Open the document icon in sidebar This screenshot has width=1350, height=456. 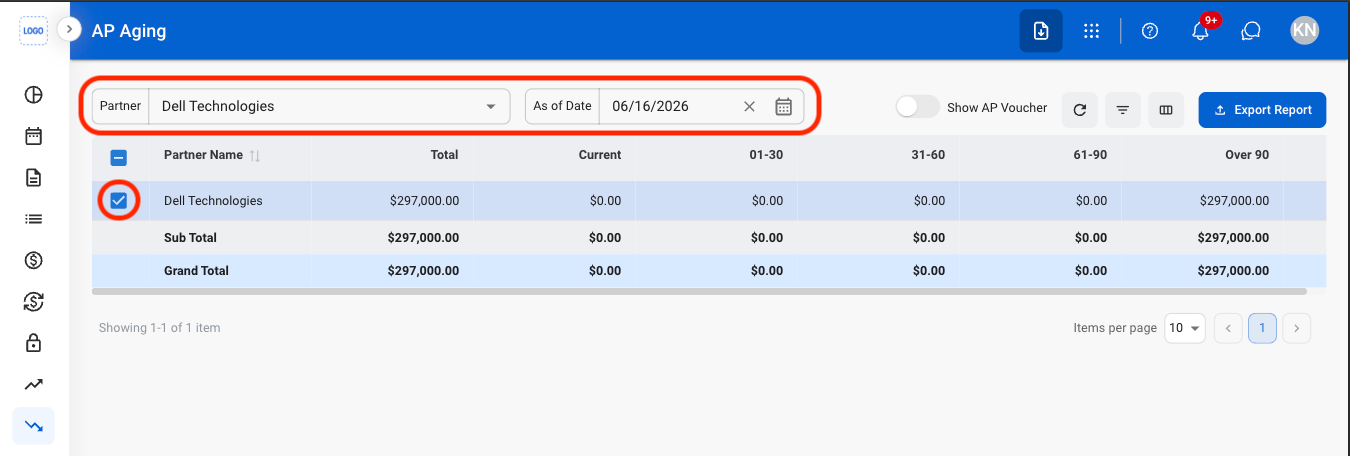point(34,178)
